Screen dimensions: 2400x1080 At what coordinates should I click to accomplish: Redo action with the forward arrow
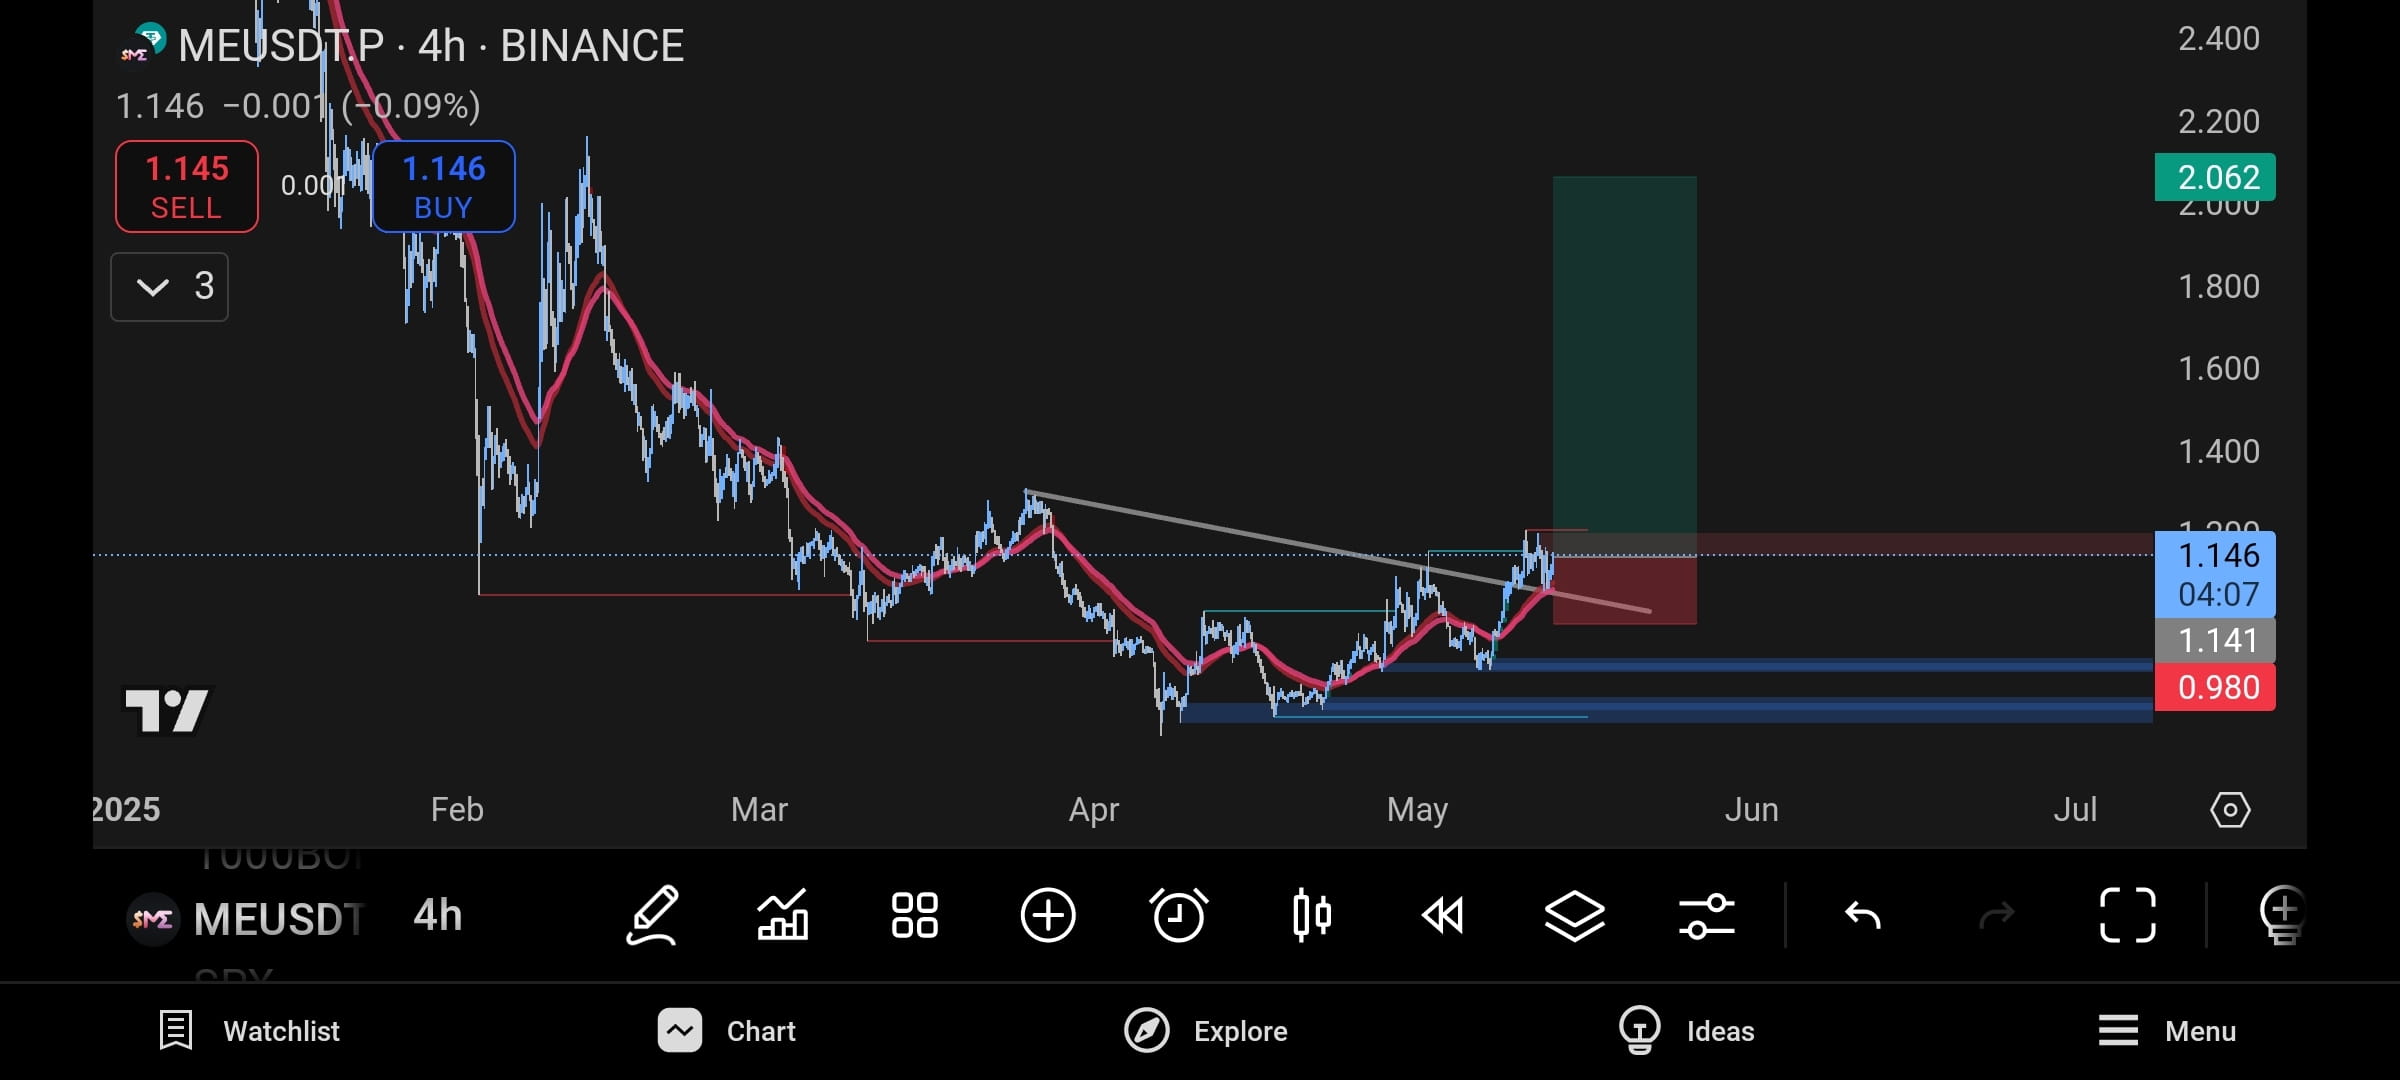pos(1997,915)
